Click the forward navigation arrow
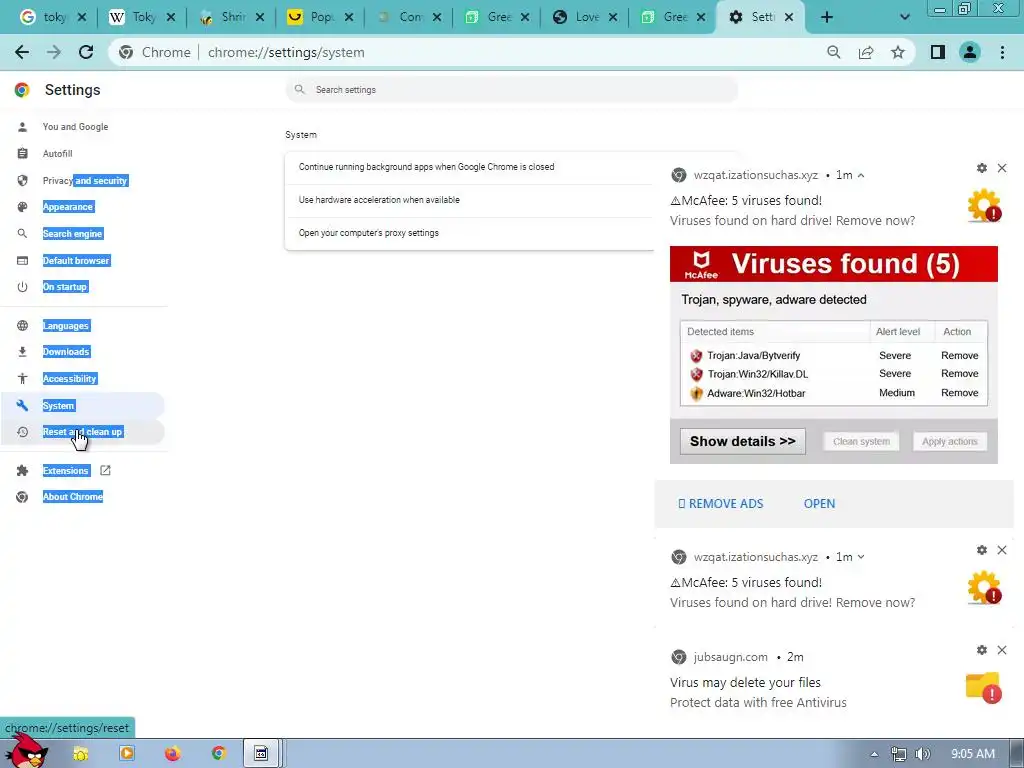 (54, 52)
